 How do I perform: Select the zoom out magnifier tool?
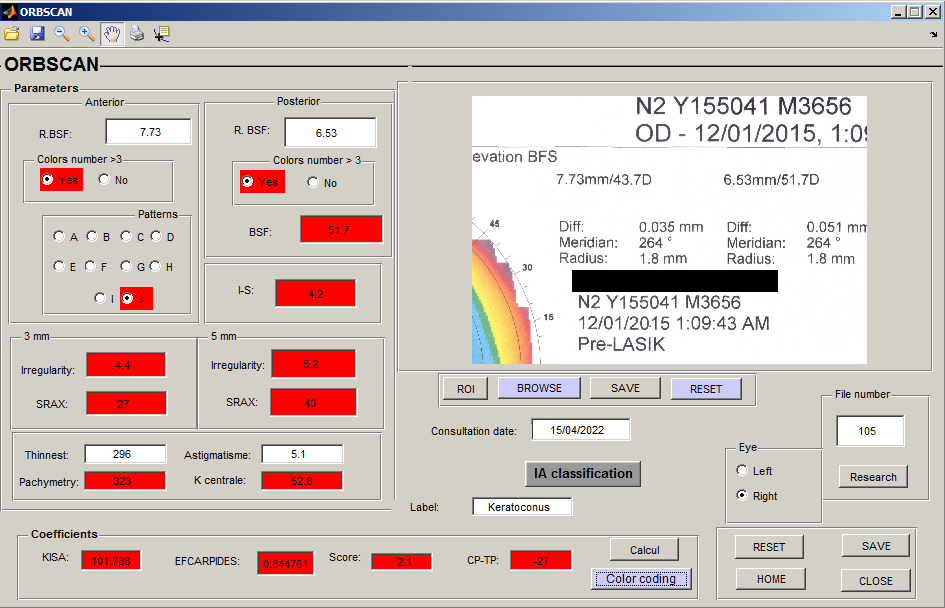pyautogui.click(x=62, y=34)
